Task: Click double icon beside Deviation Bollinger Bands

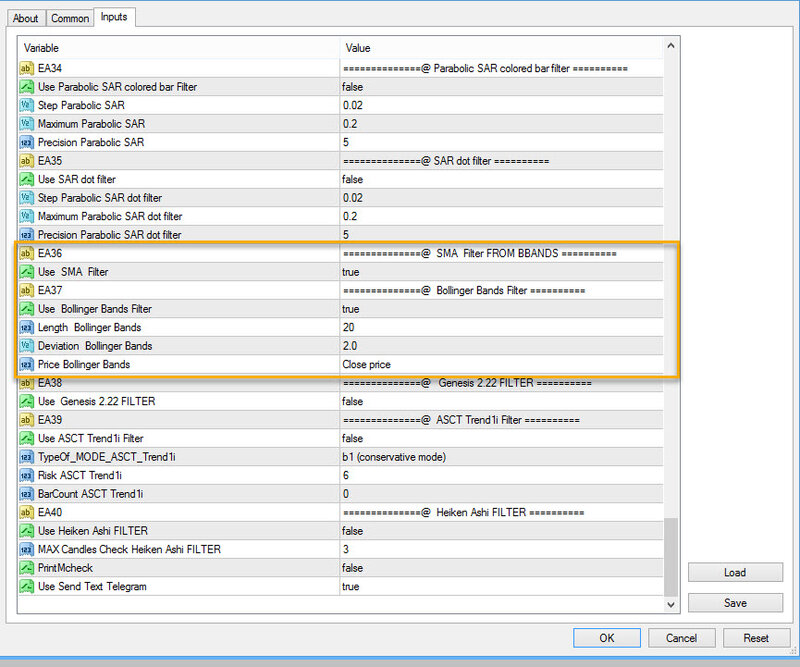Action: (27, 346)
